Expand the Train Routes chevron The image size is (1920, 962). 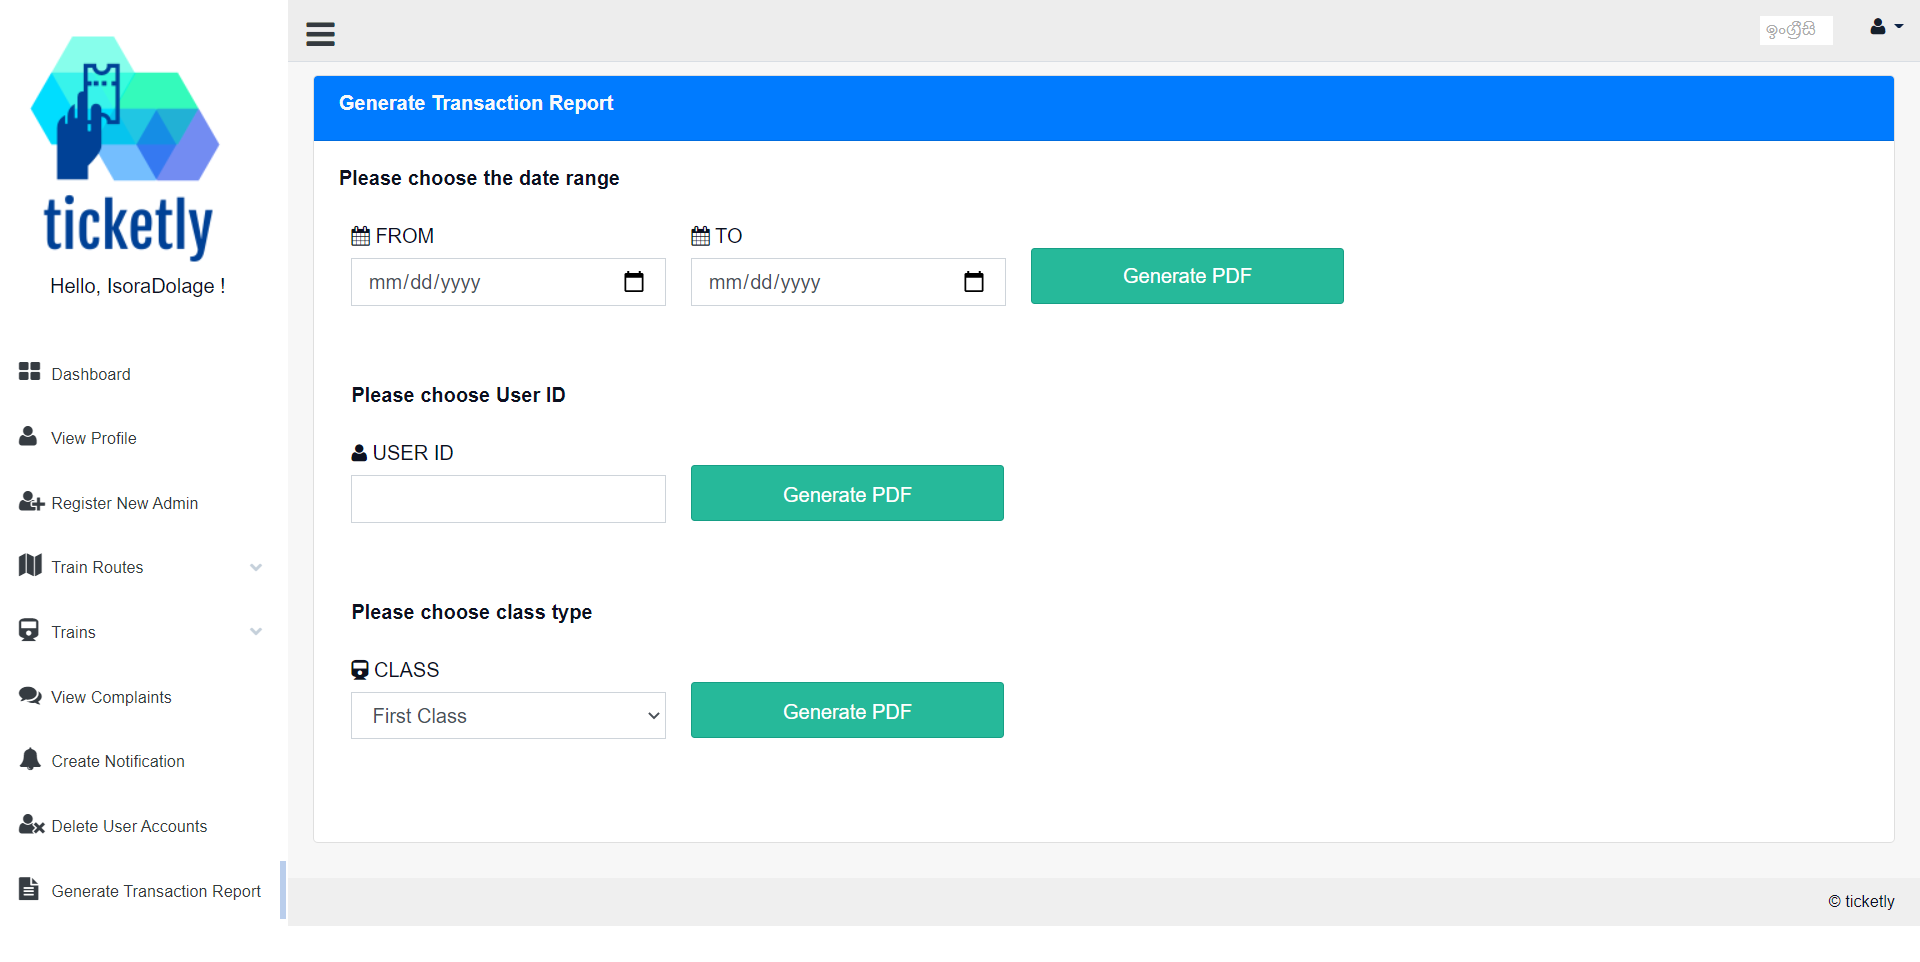[x=256, y=567]
